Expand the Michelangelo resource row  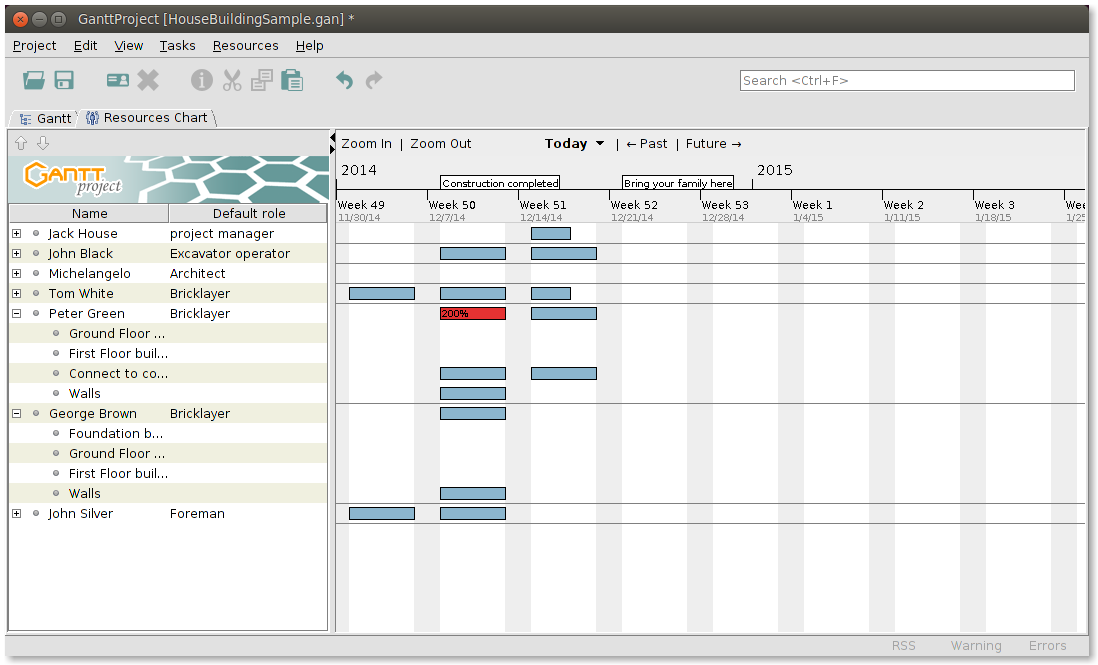(x=17, y=273)
